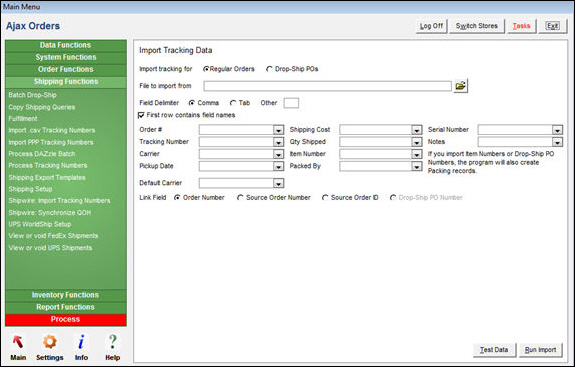This screenshot has height=367, width=575.
Task: Select the Drop-Ship POs radio button
Action: [269, 69]
